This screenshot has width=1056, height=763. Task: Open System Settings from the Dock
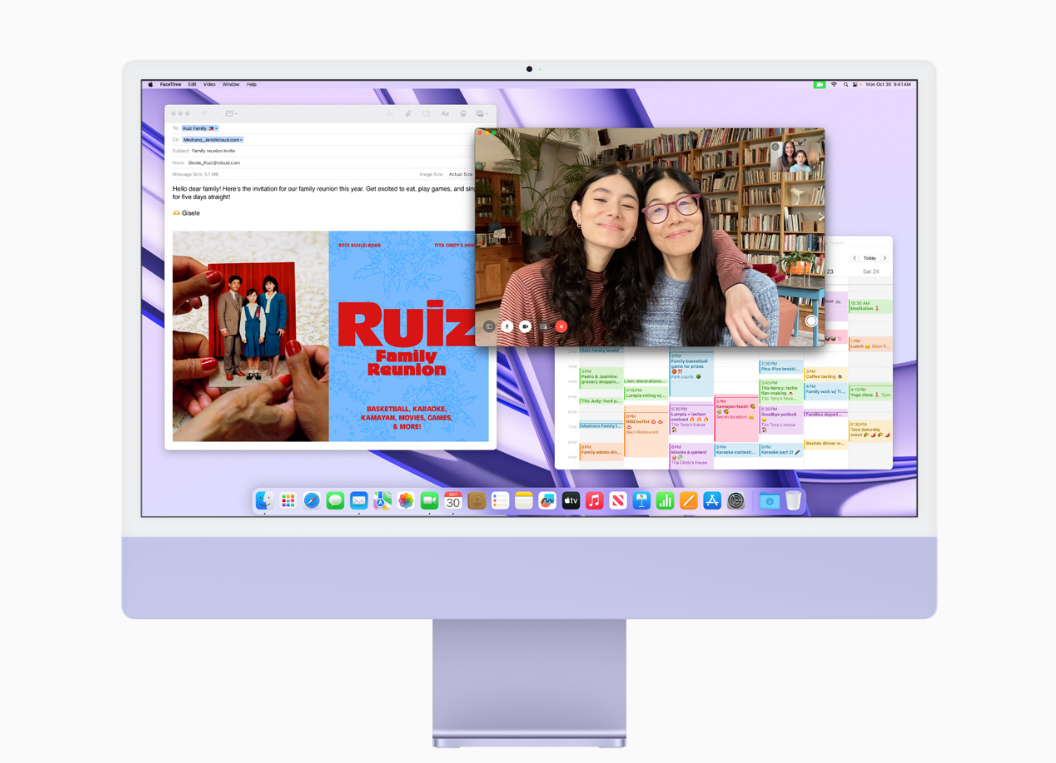click(x=736, y=500)
